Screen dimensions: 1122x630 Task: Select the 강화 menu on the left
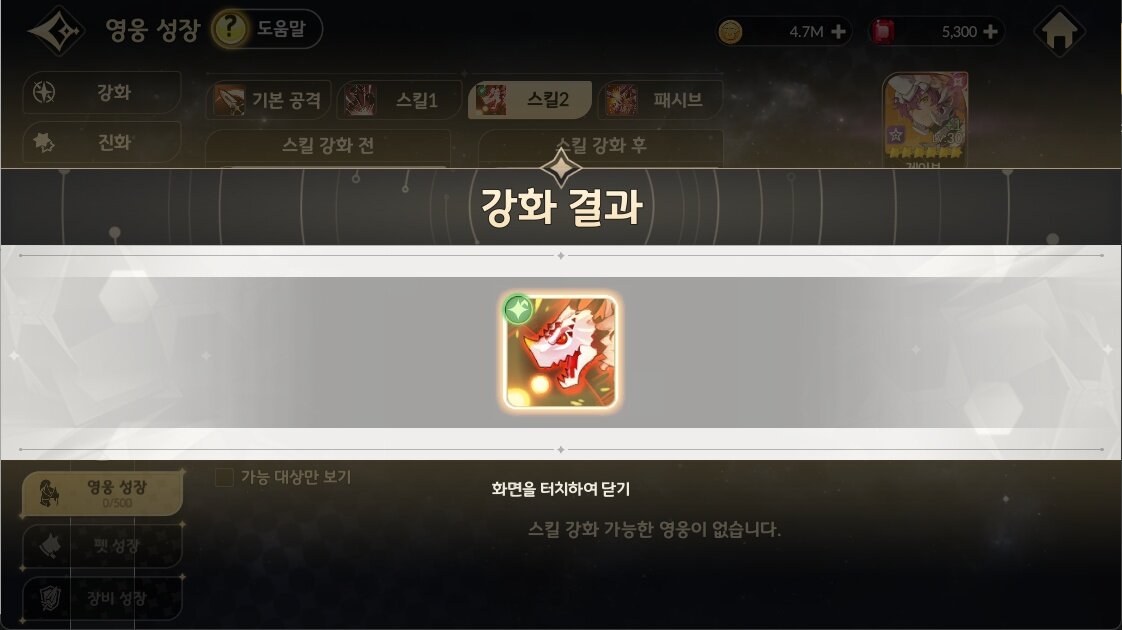(x=102, y=92)
